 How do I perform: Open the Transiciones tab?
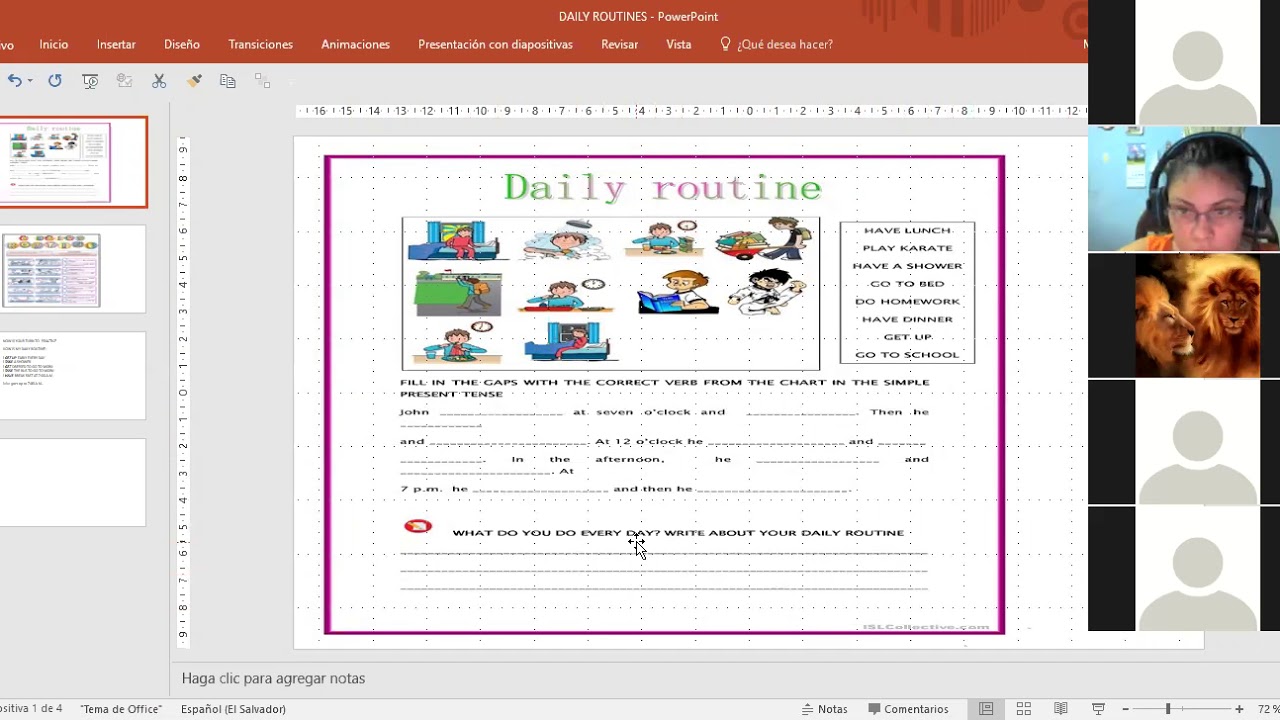(260, 44)
